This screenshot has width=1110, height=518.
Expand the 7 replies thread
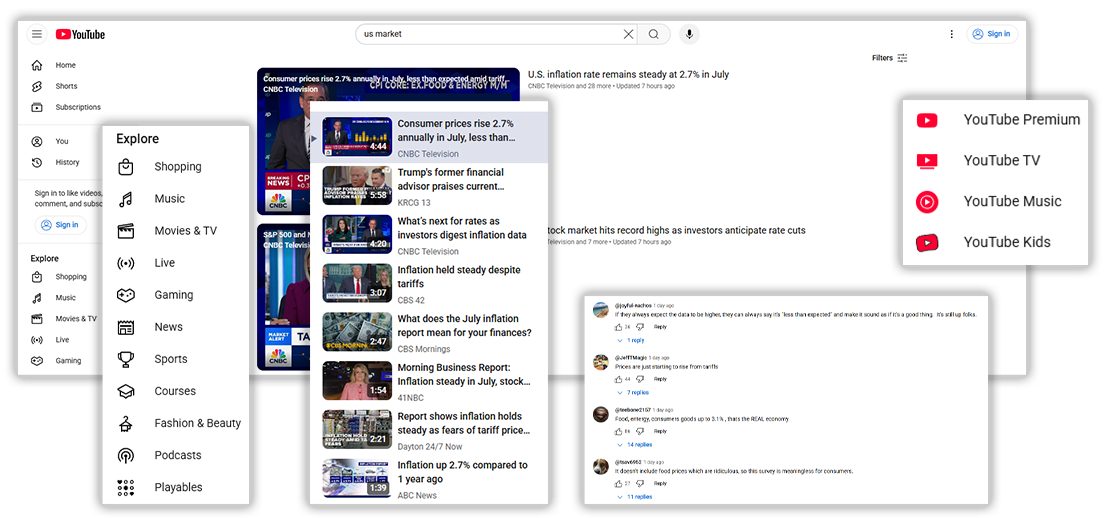[633, 393]
